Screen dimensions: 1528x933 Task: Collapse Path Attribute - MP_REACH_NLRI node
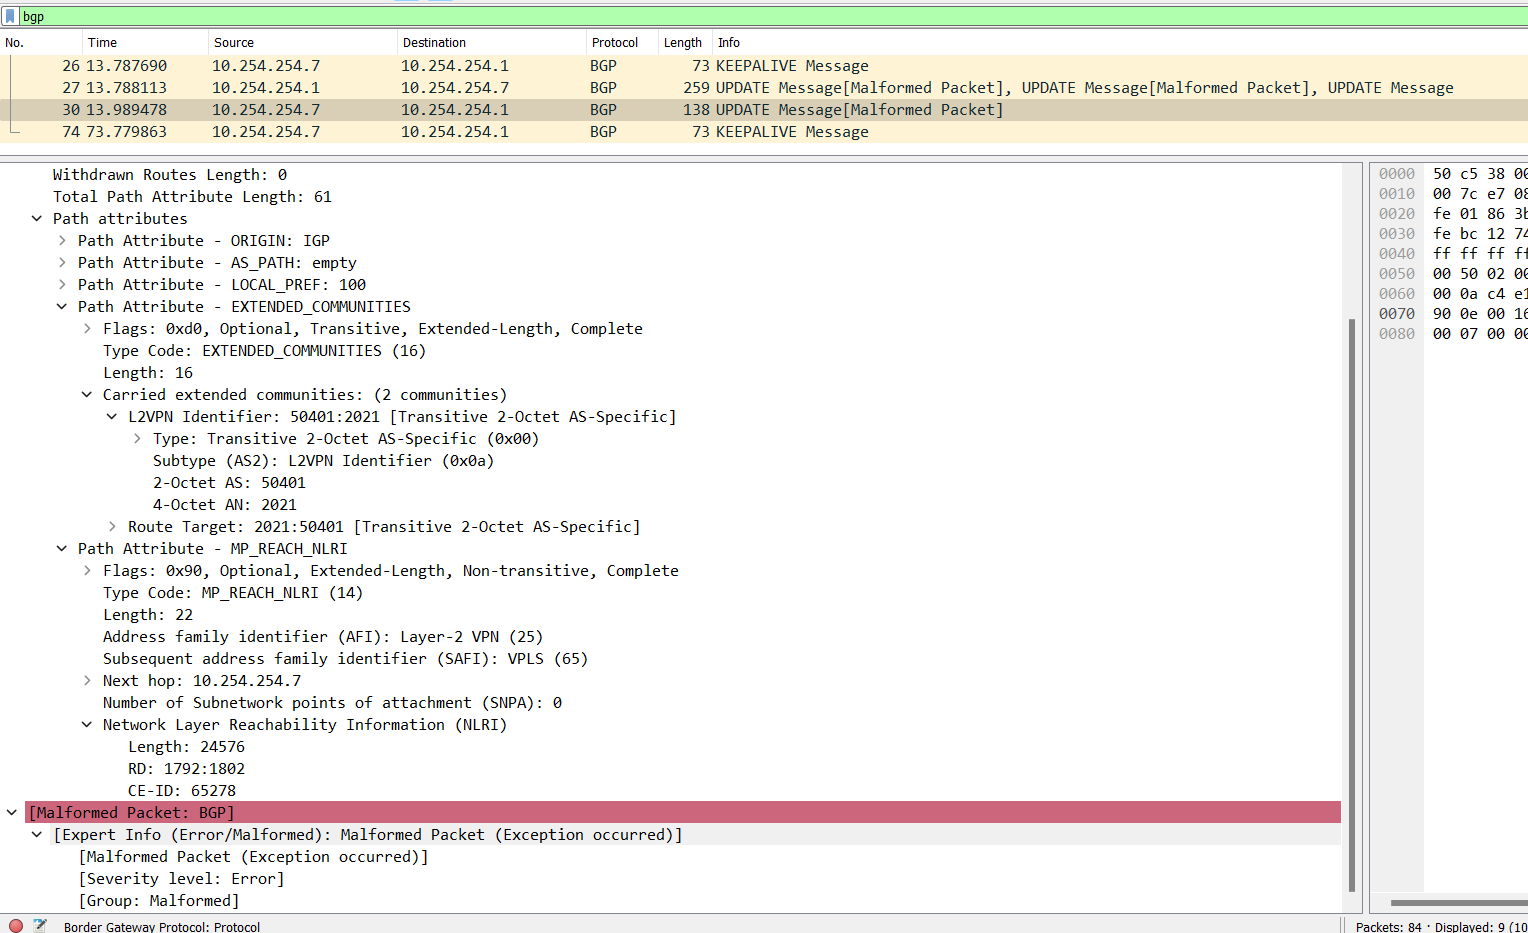point(62,549)
